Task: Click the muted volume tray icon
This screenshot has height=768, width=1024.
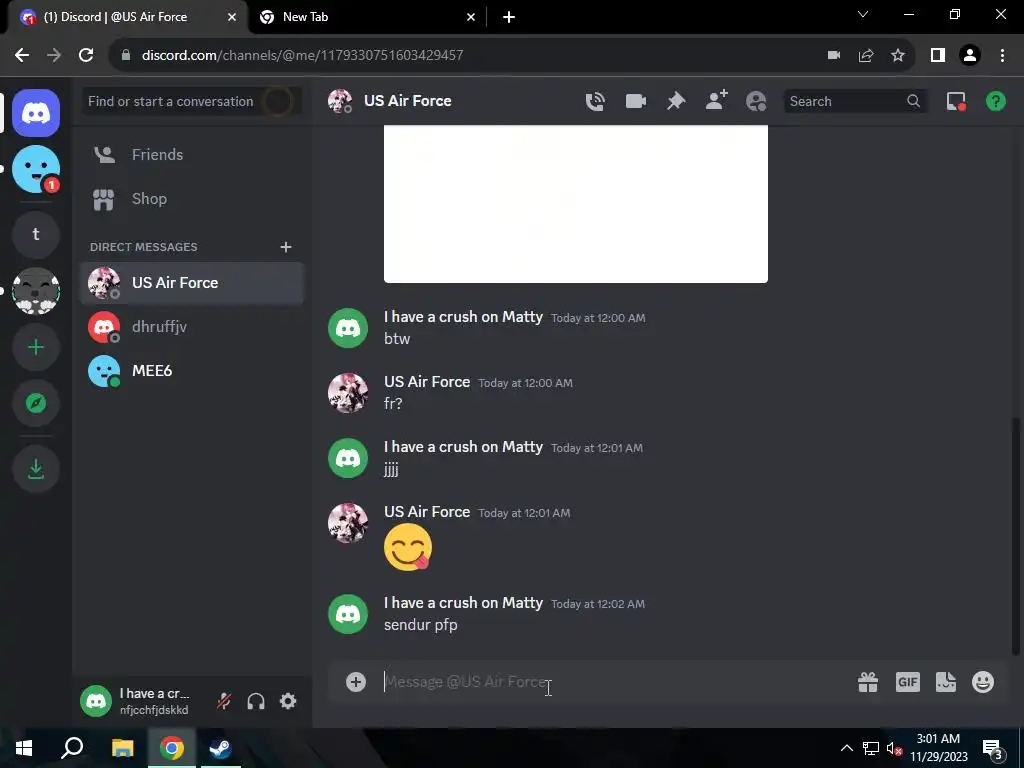Action: [894, 748]
